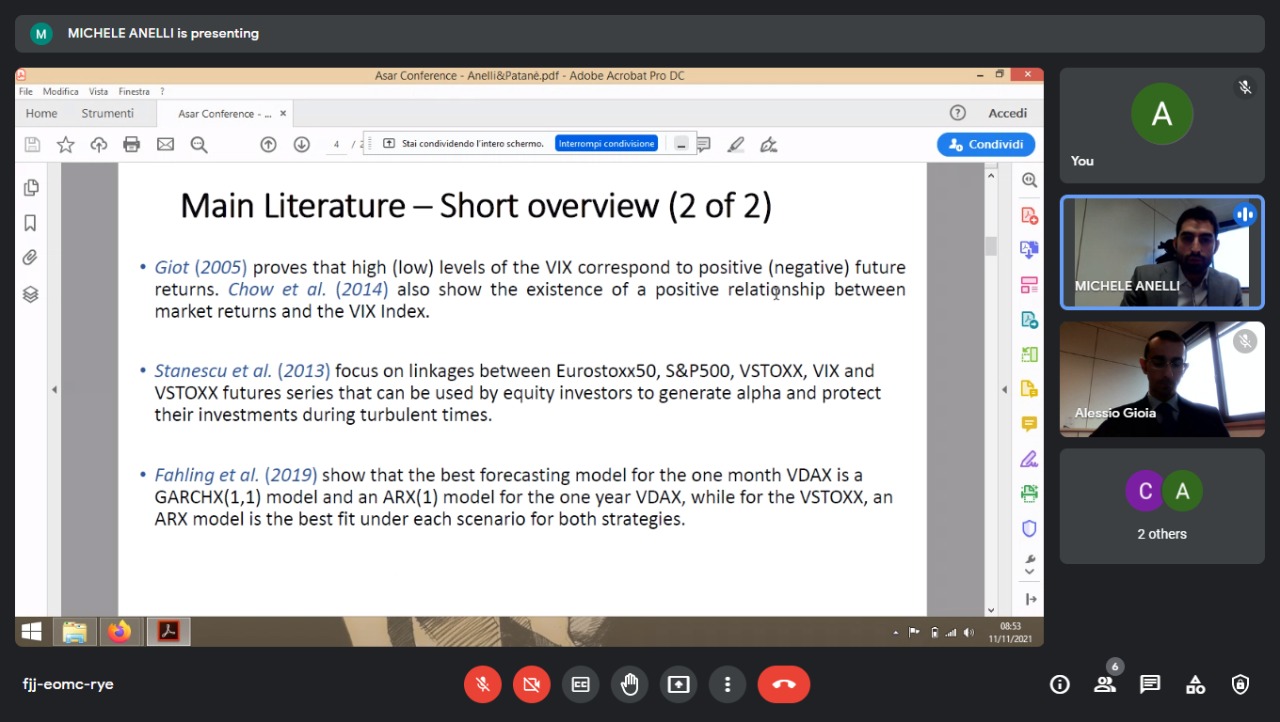Open Meet activities shapes icon

(x=1195, y=684)
